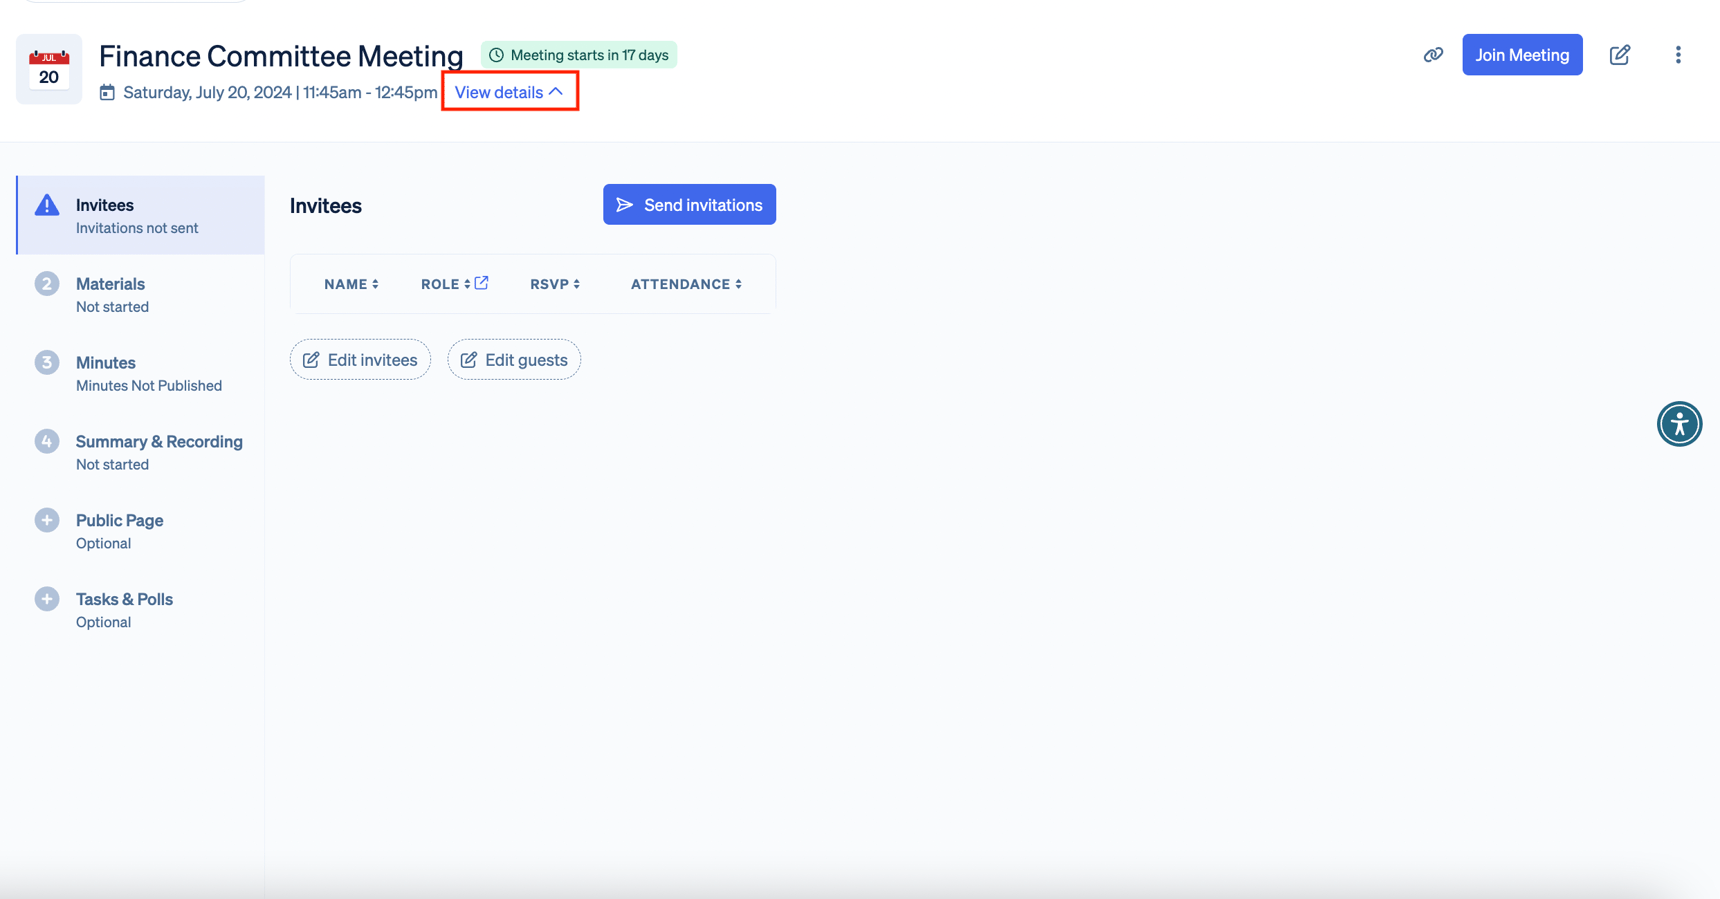Click the edit meeting pencil icon
The width and height of the screenshot is (1720, 899).
point(1620,55)
